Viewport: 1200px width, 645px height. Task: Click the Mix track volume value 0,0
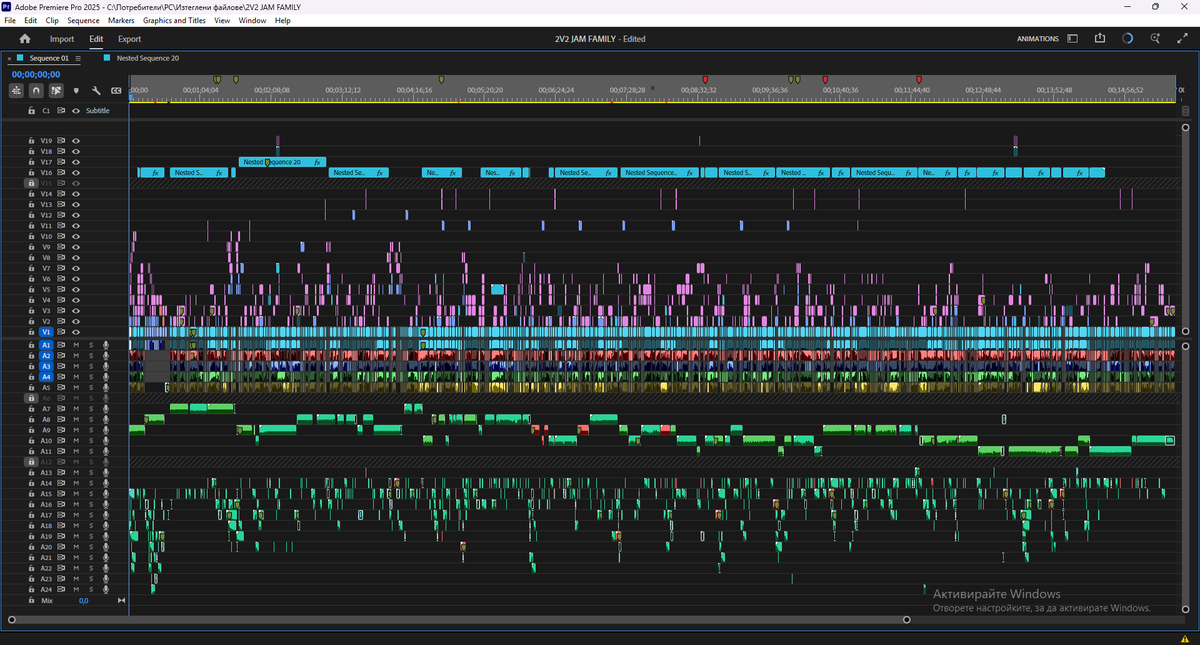tap(84, 601)
